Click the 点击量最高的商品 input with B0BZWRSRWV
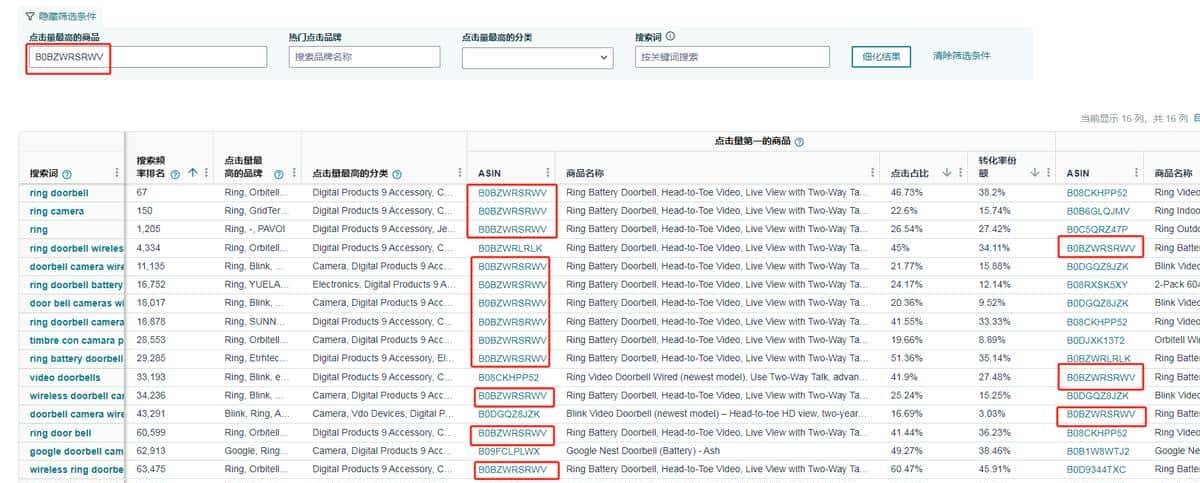The height and width of the screenshot is (483, 1200). point(147,57)
